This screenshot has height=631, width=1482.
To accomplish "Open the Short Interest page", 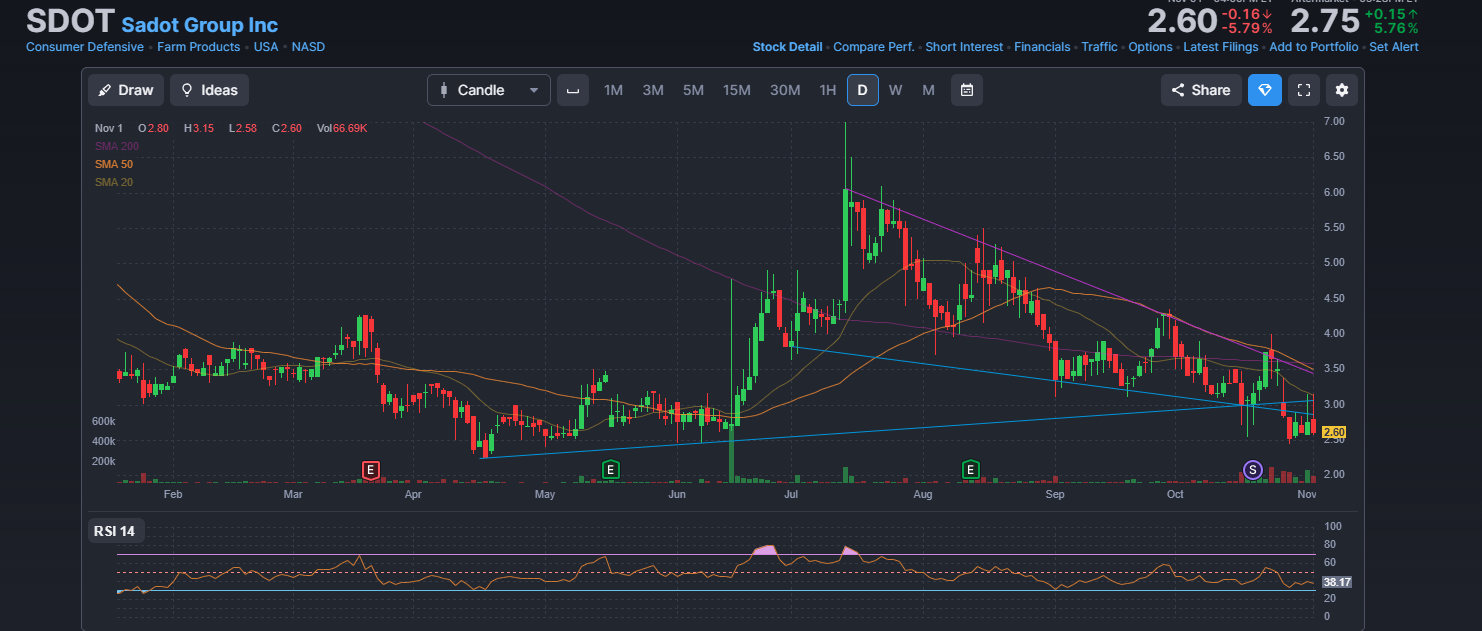I will pos(964,47).
